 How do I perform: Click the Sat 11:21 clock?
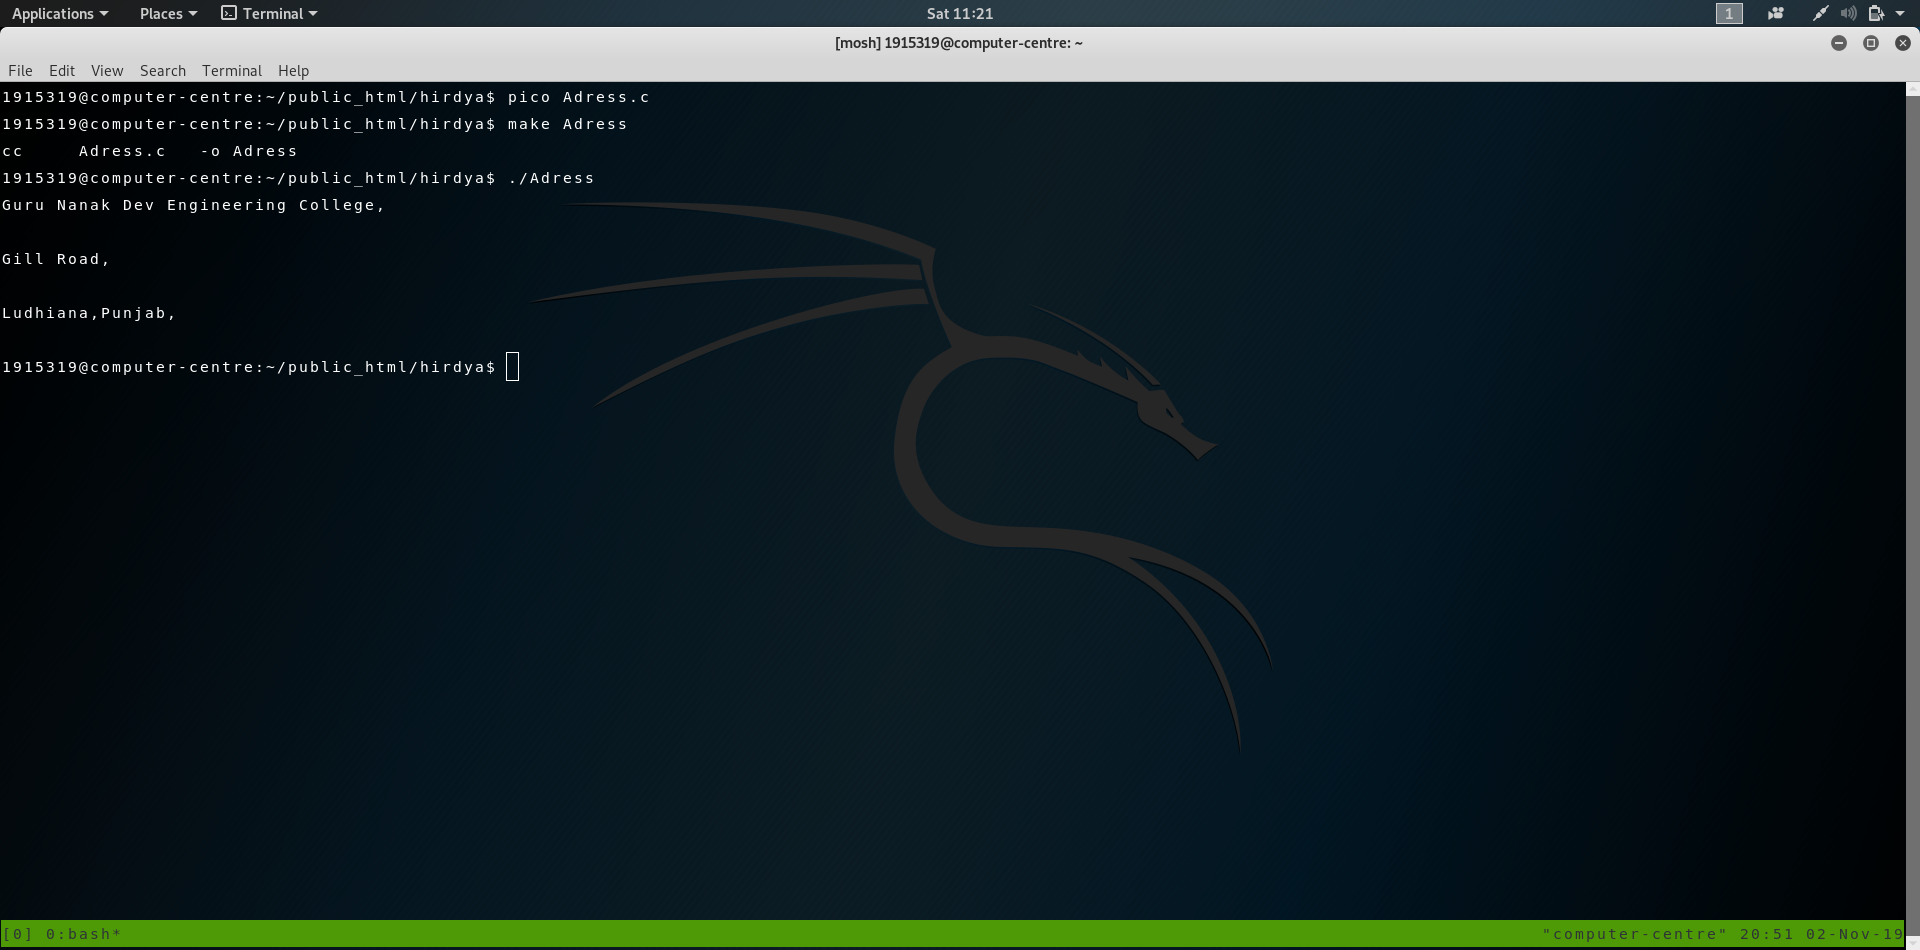(x=960, y=13)
